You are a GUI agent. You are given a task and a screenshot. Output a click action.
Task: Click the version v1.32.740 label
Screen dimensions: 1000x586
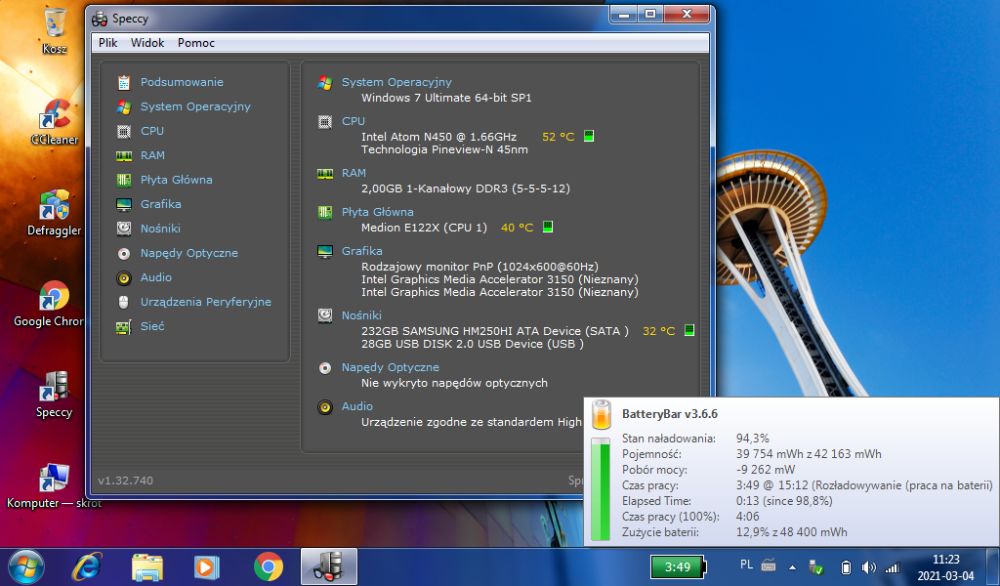(x=125, y=480)
